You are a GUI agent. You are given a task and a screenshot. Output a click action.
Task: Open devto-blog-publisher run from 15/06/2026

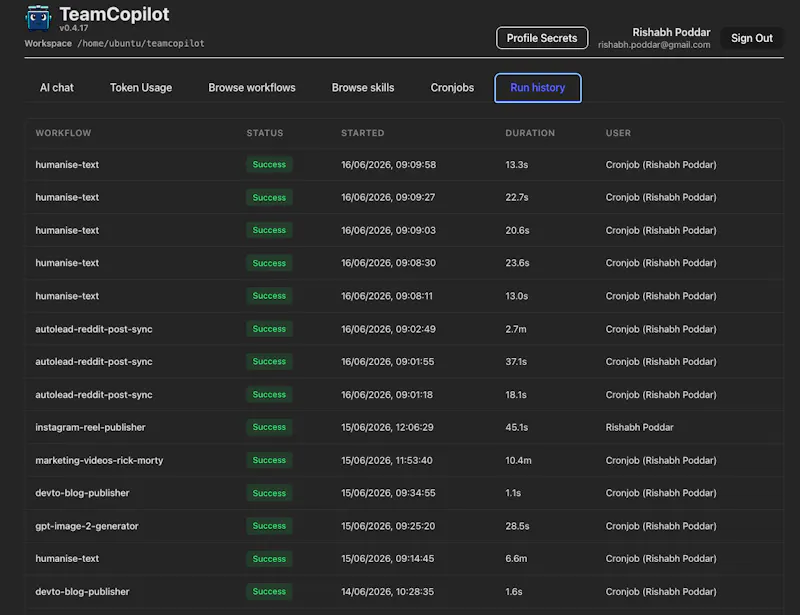pos(404,493)
